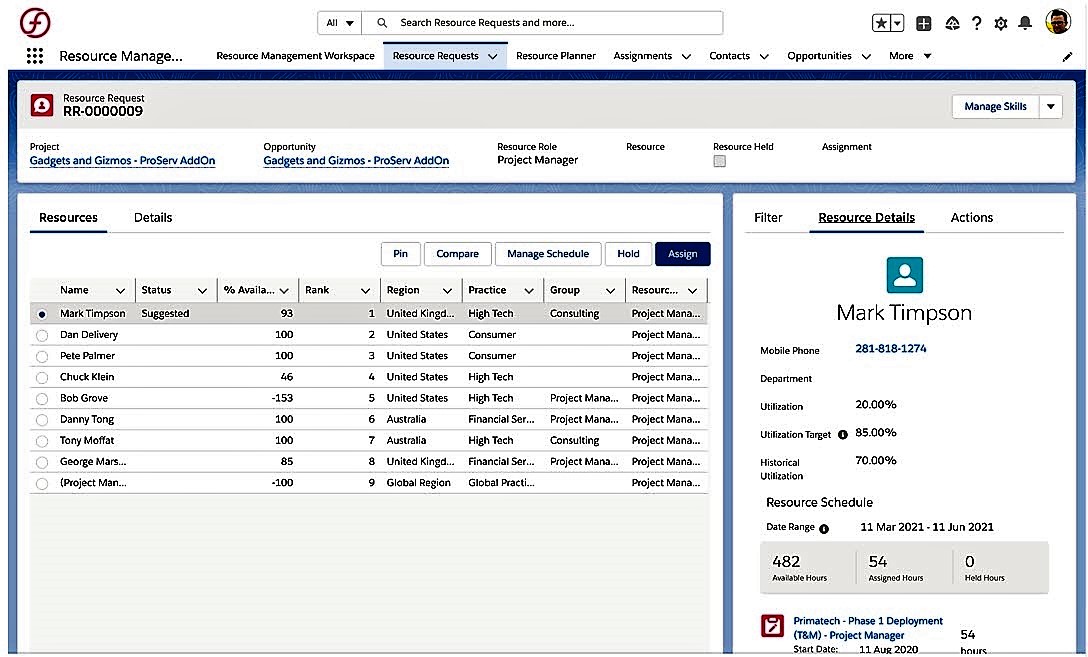Select the Chuck Klein radio button

(x=42, y=377)
